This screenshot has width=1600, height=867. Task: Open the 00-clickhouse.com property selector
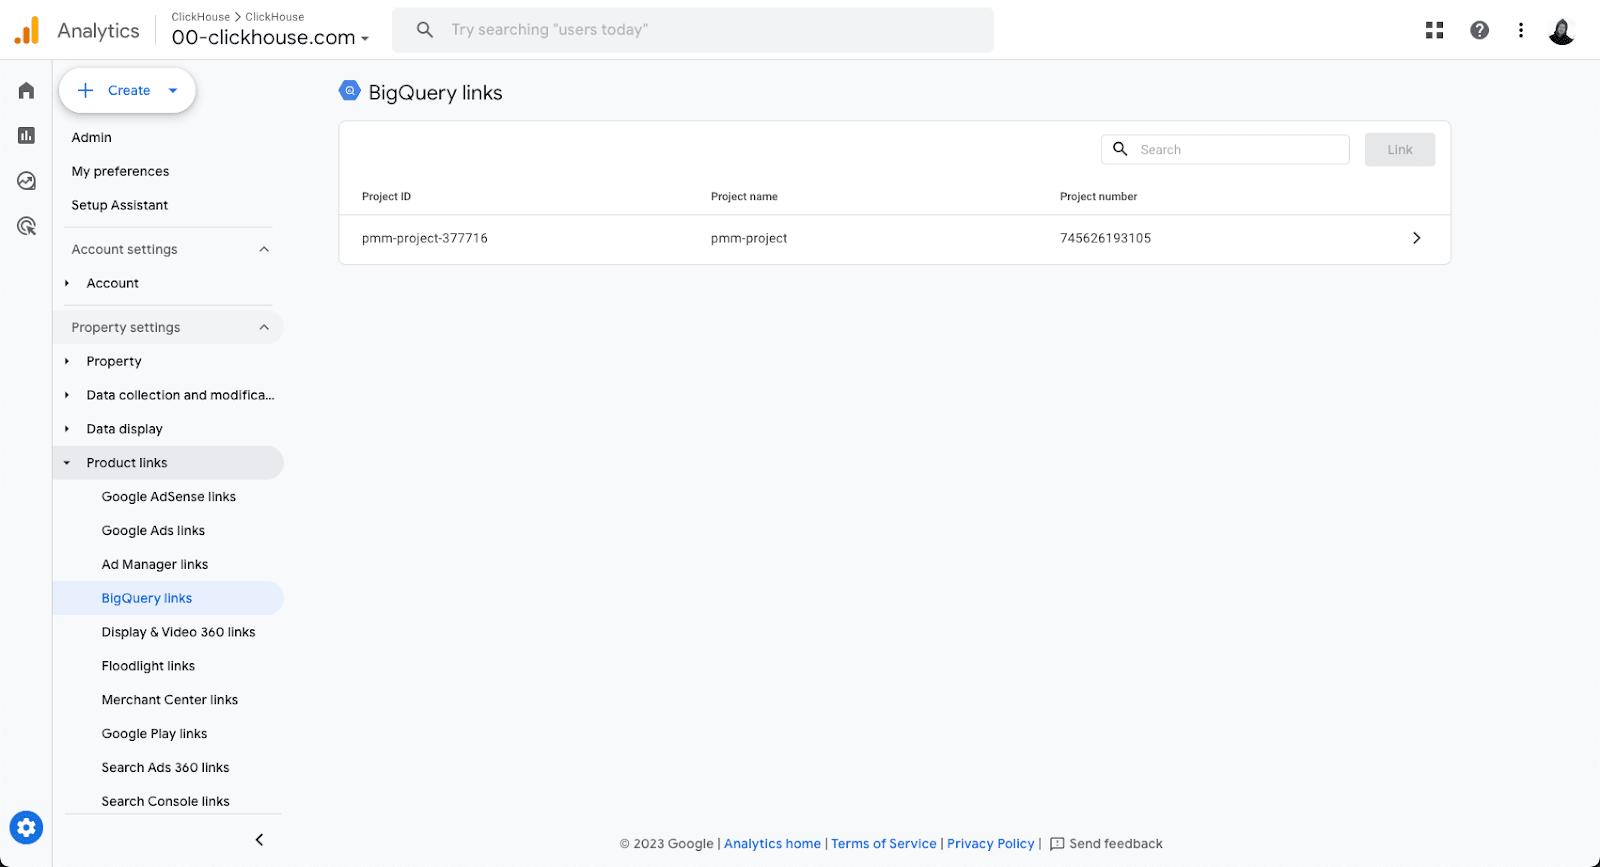(x=270, y=38)
